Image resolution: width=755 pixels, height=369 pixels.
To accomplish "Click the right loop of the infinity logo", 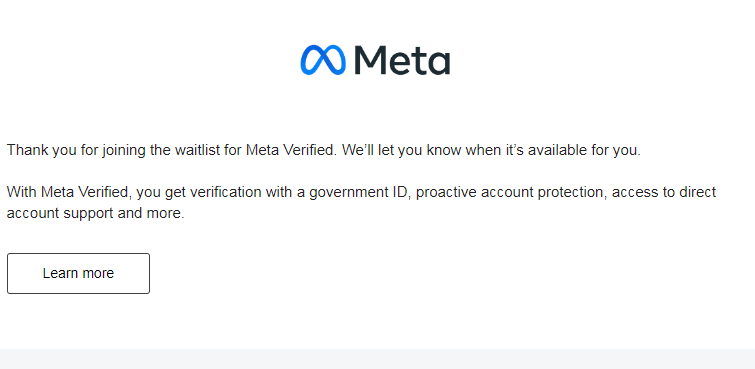I will pyautogui.click(x=335, y=60).
